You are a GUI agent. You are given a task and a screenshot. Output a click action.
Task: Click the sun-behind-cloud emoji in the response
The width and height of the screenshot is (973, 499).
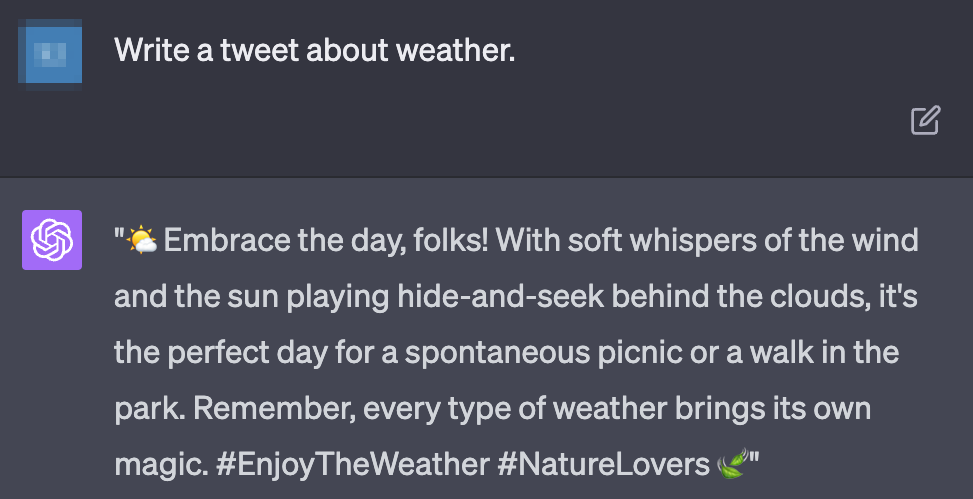click(x=141, y=241)
